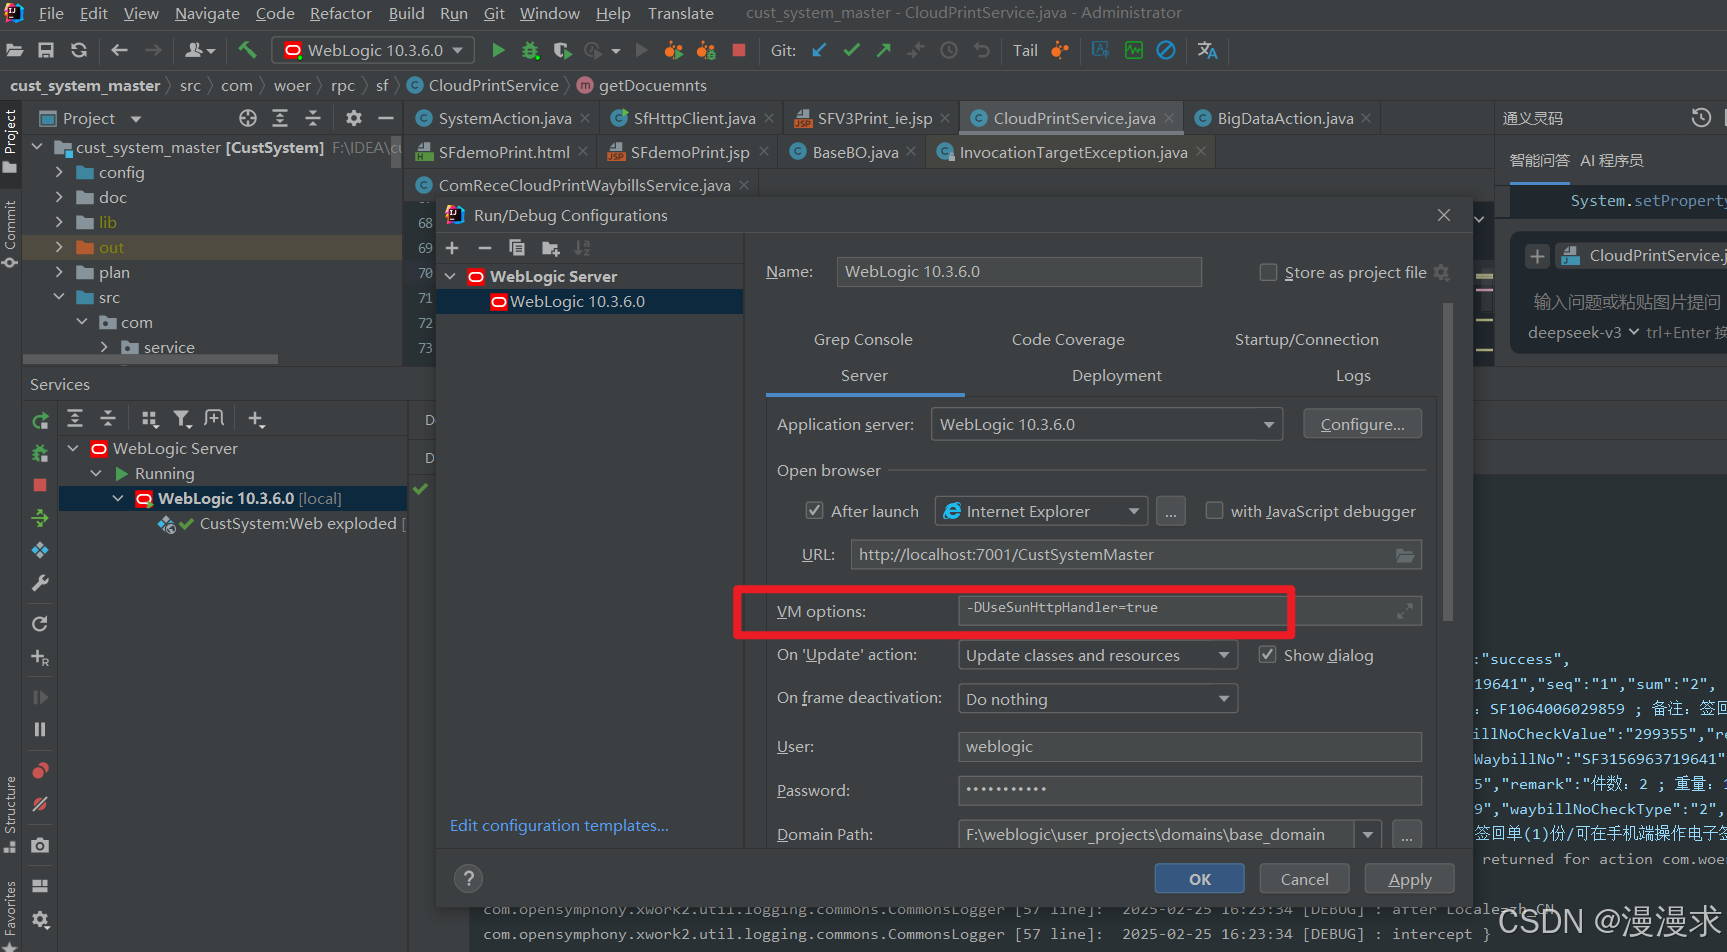Viewport: 1727px width, 952px height.
Task: Toggle Show dialog checkbox
Action: point(1267,654)
